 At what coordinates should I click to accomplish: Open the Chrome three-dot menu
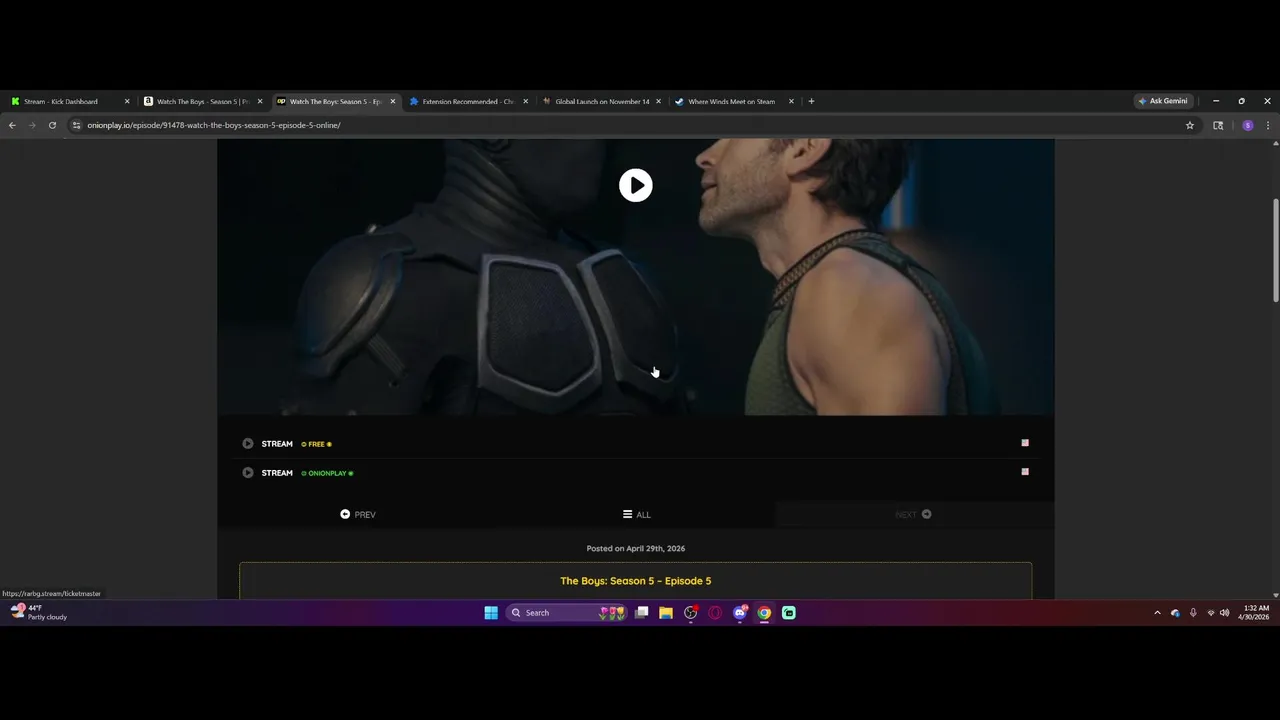(1268, 125)
